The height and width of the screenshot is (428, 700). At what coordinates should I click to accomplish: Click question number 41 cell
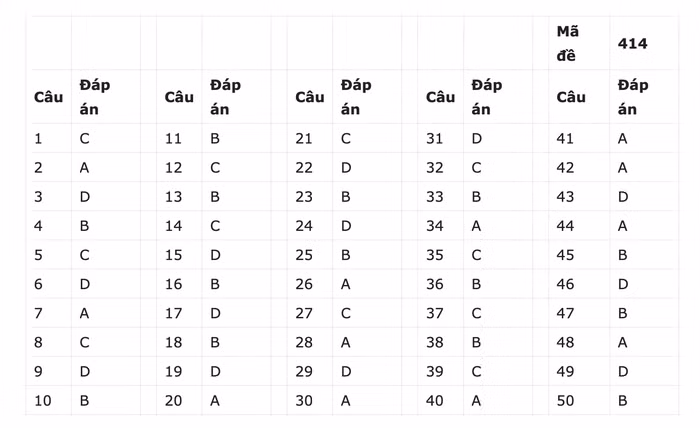[x=565, y=139]
